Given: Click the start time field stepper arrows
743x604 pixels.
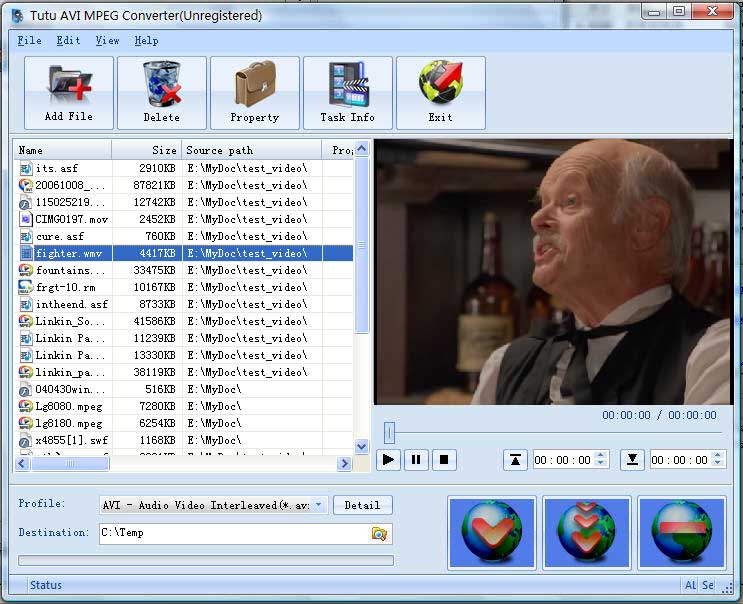Looking at the screenshot, I should (x=601, y=459).
